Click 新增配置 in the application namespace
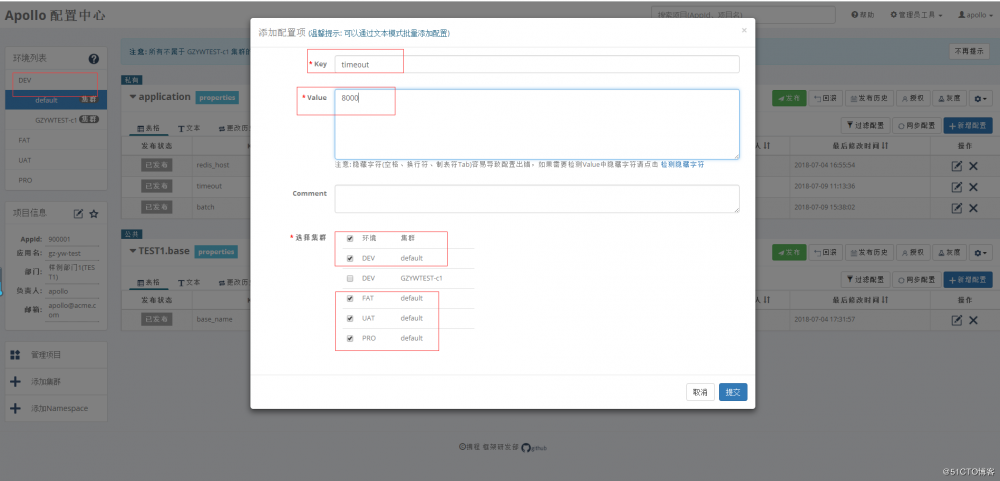Image resolution: width=1000 pixels, height=481 pixels. (x=967, y=126)
